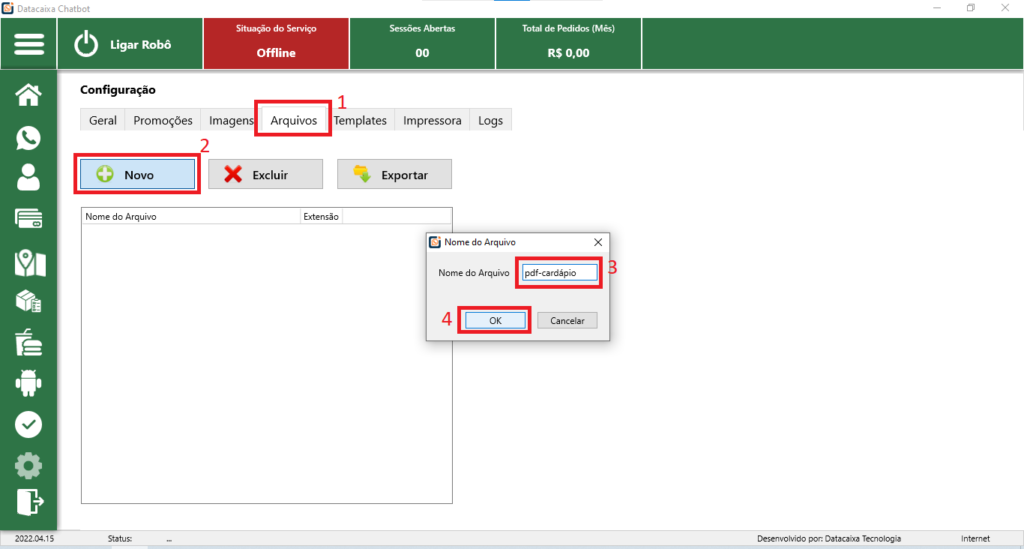Open the WhatsApp sidebar icon
This screenshot has width=1024, height=549.
[29, 138]
